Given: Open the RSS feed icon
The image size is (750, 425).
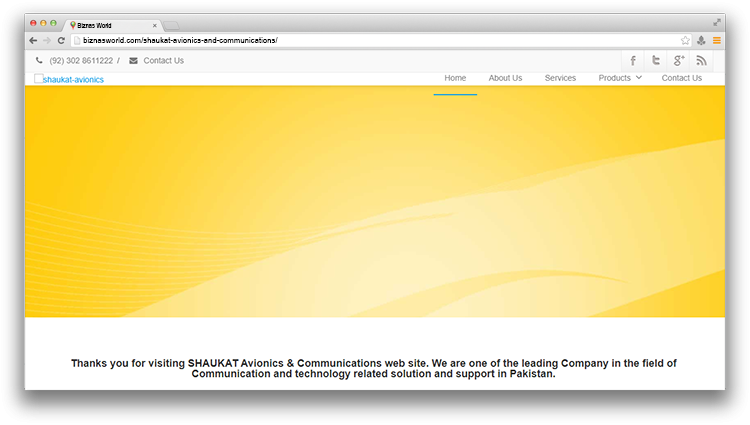Looking at the screenshot, I should coord(702,61).
